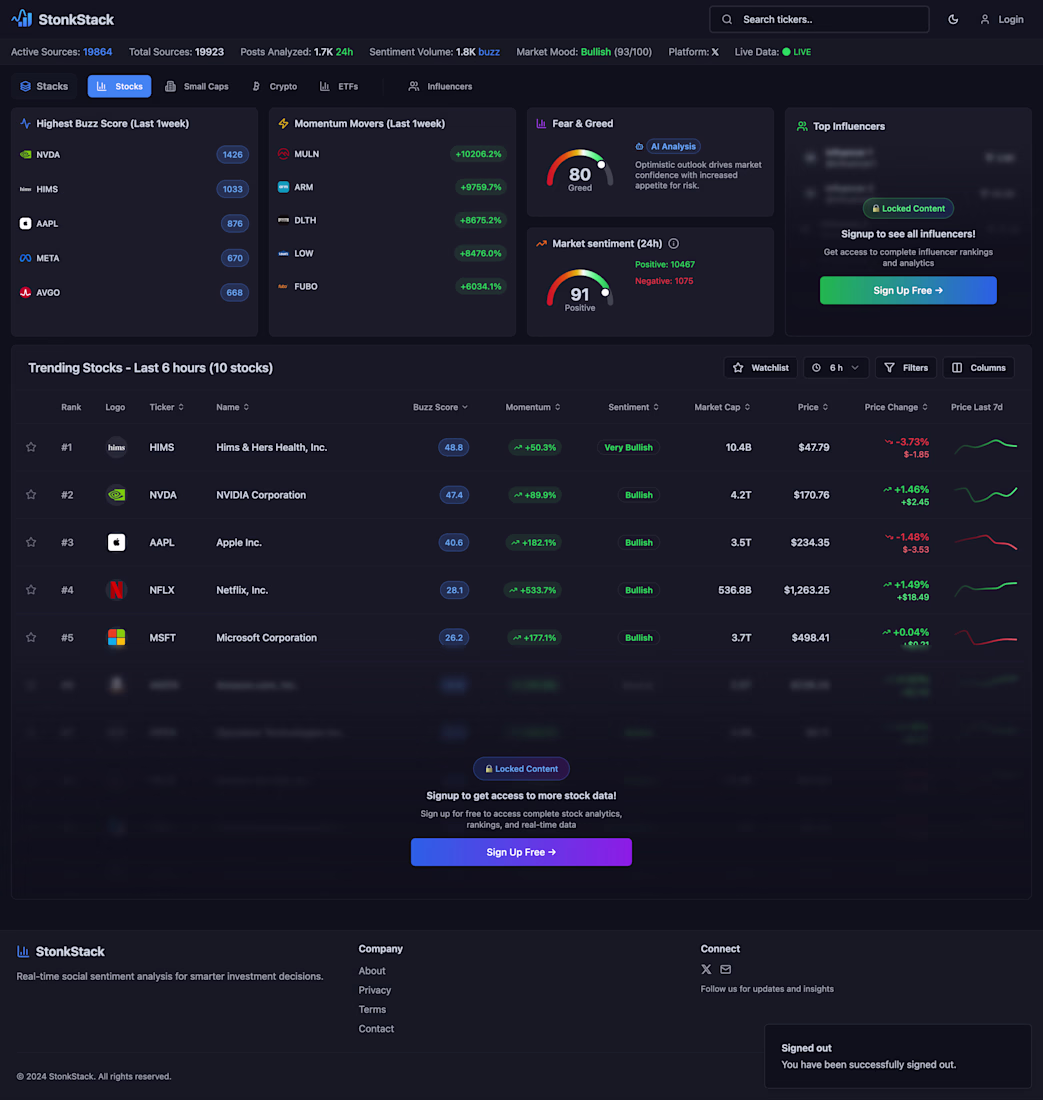
Task: Click MULN logo in Momentum Movers
Action: 283,154
